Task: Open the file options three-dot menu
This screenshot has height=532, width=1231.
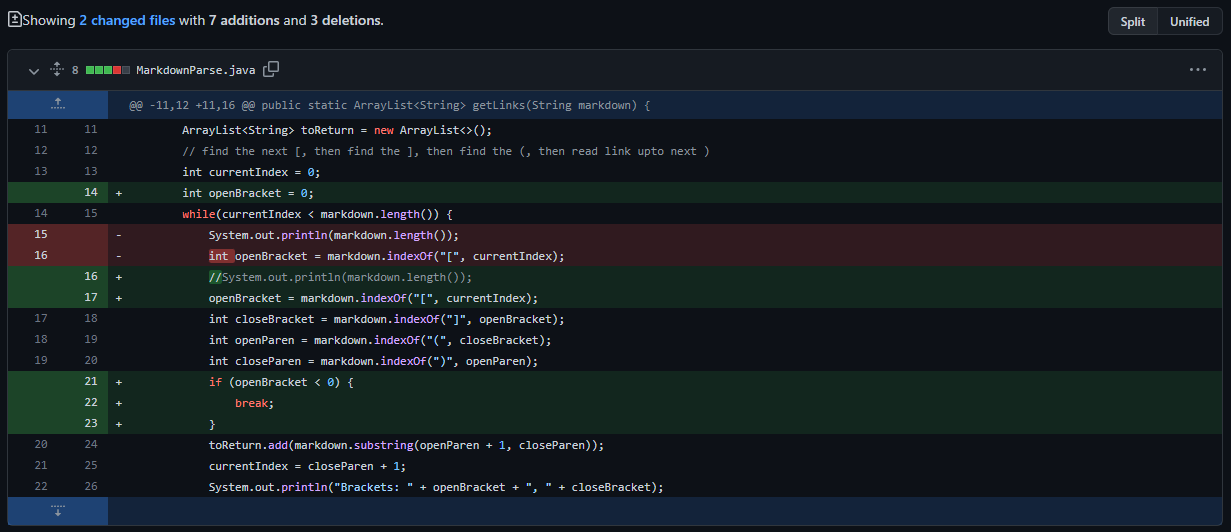Action: [x=1197, y=70]
